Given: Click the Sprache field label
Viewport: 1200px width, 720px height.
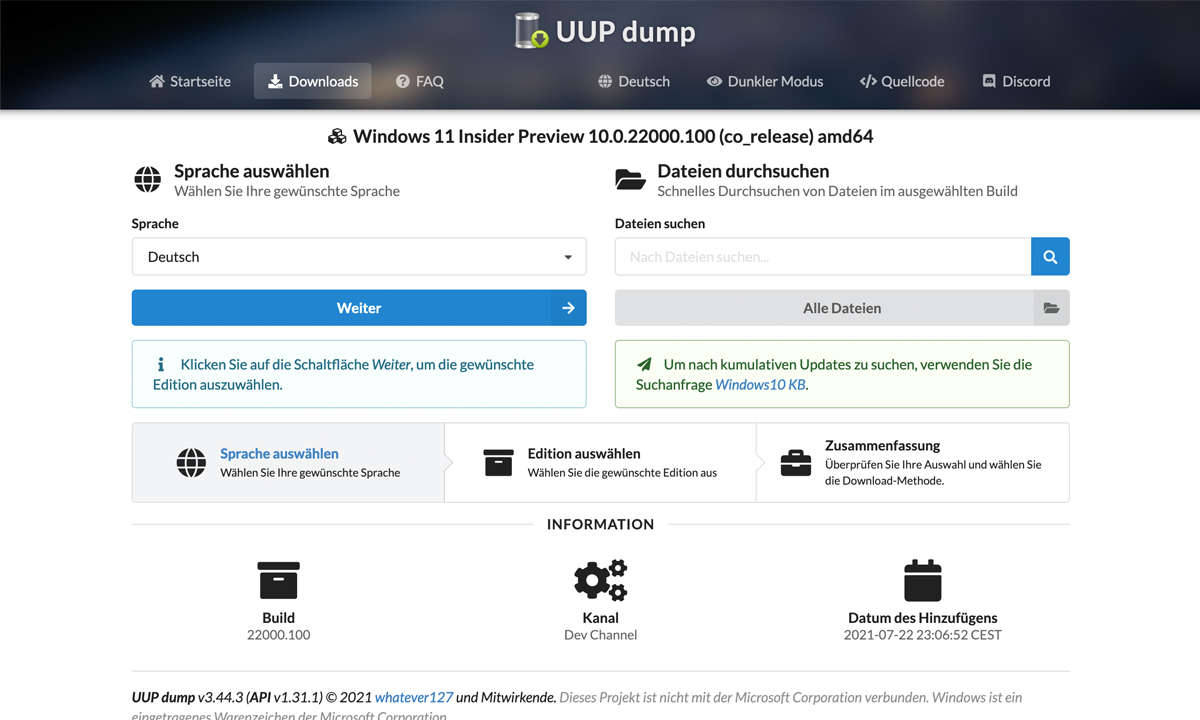Looking at the screenshot, I should [x=155, y=224].
